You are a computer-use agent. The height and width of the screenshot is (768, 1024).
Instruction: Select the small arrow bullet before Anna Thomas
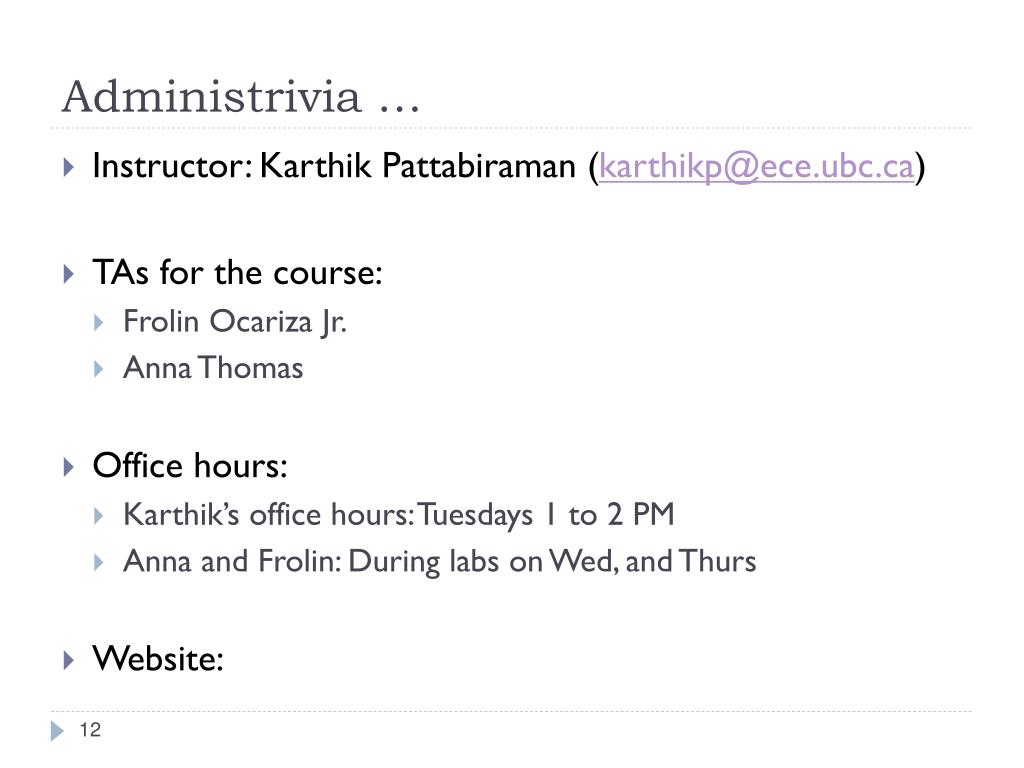coord(99,369)
